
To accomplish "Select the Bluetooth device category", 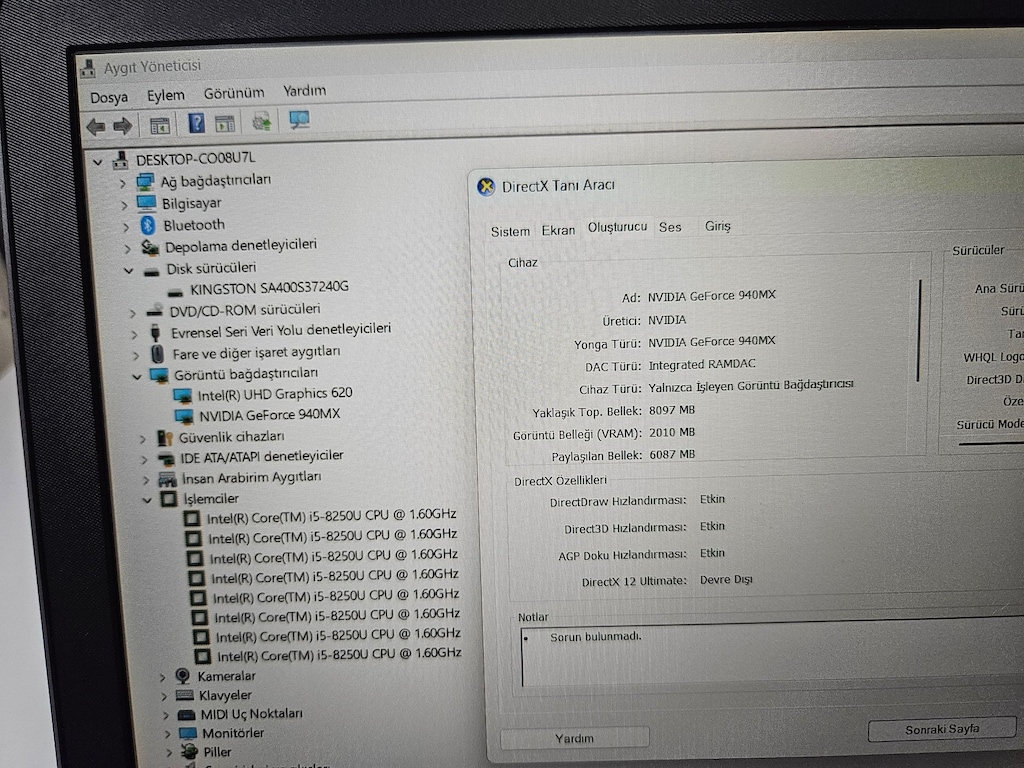I will click(x=193, y=225).
